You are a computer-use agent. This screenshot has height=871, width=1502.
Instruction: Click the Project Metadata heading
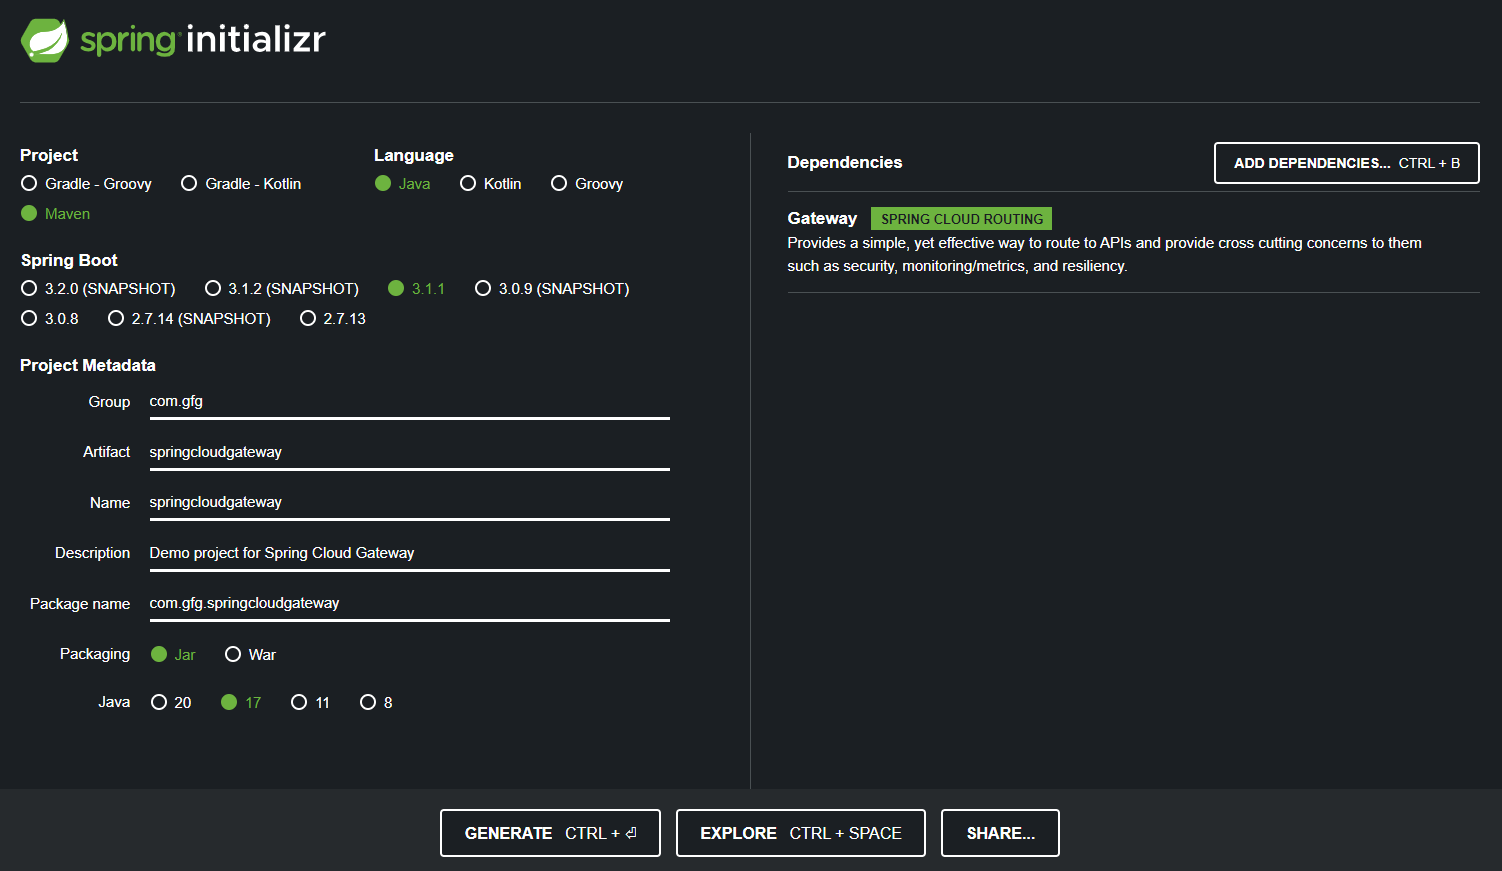[x=88, y=365]
